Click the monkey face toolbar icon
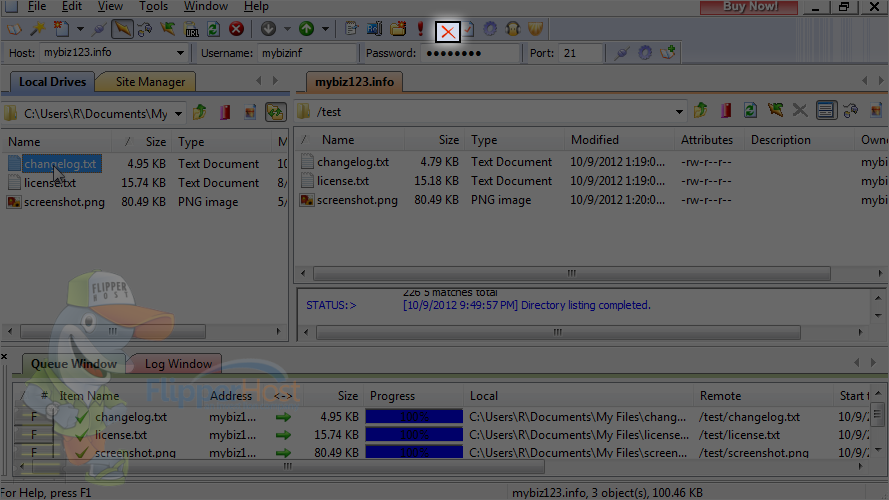 click(x=513, y=29)
